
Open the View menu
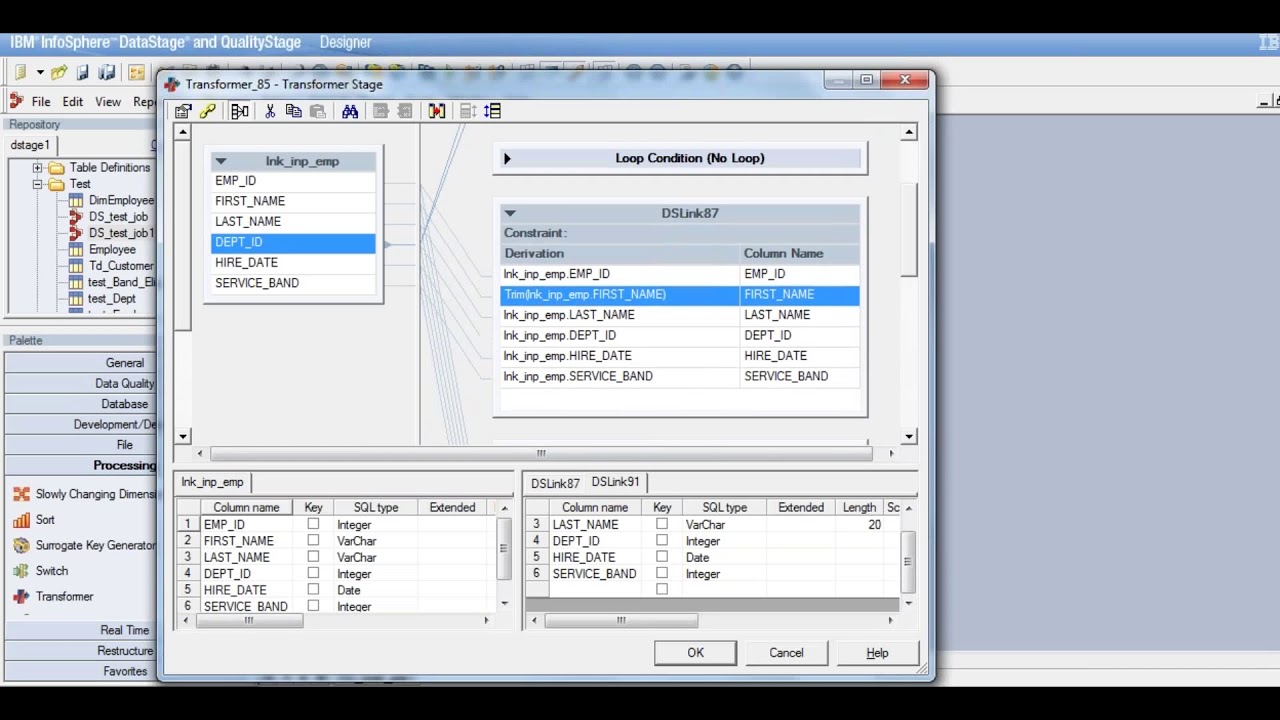[x=108, y=102]
